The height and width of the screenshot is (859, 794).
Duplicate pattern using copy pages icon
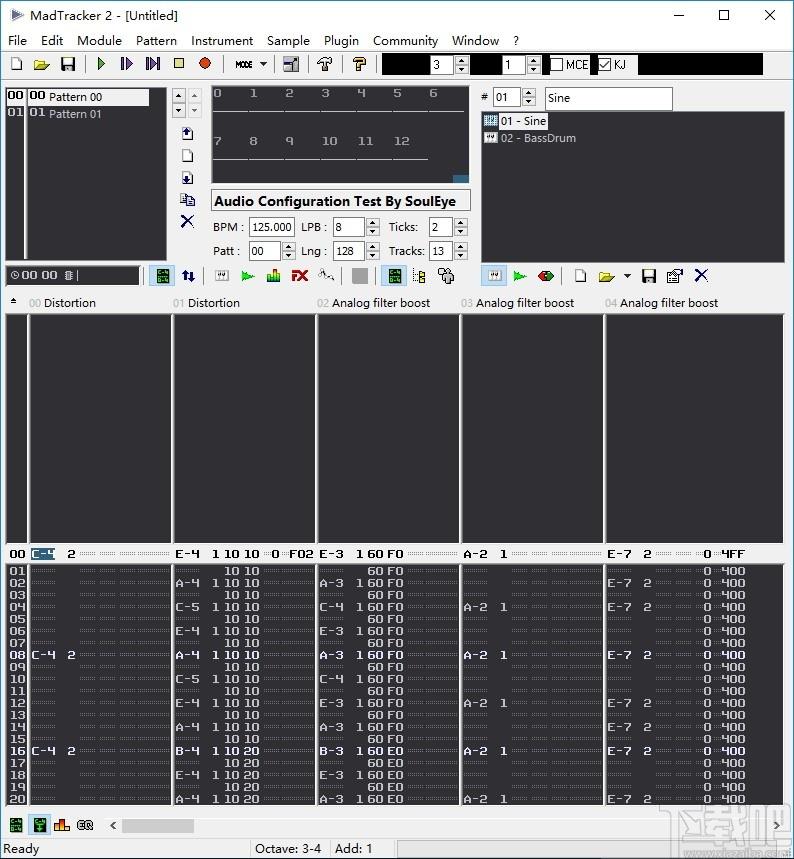[x=187, y=199]
